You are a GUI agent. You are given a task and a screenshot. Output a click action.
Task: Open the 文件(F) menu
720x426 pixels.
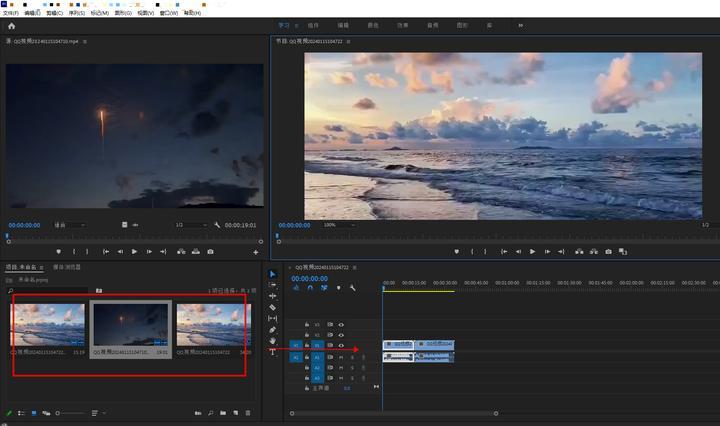coord(10,13)
